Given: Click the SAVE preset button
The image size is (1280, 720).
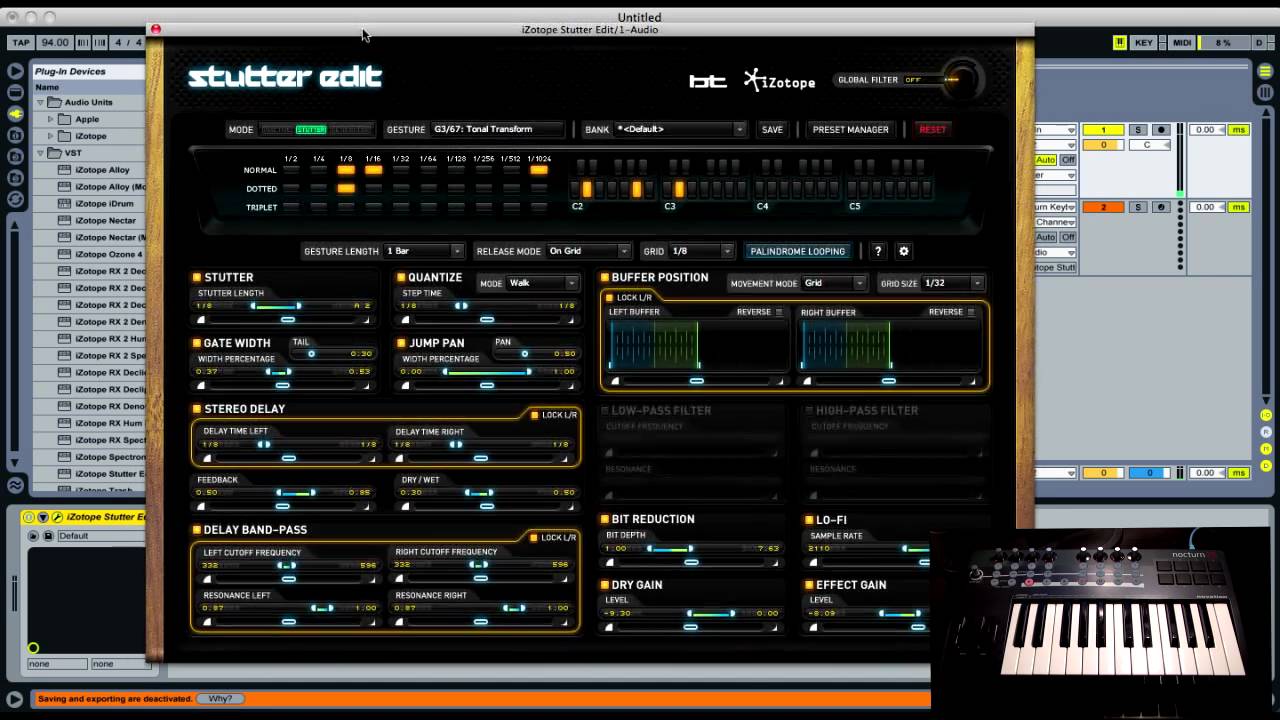Looking at the screenshot, I should click(772, 129).
